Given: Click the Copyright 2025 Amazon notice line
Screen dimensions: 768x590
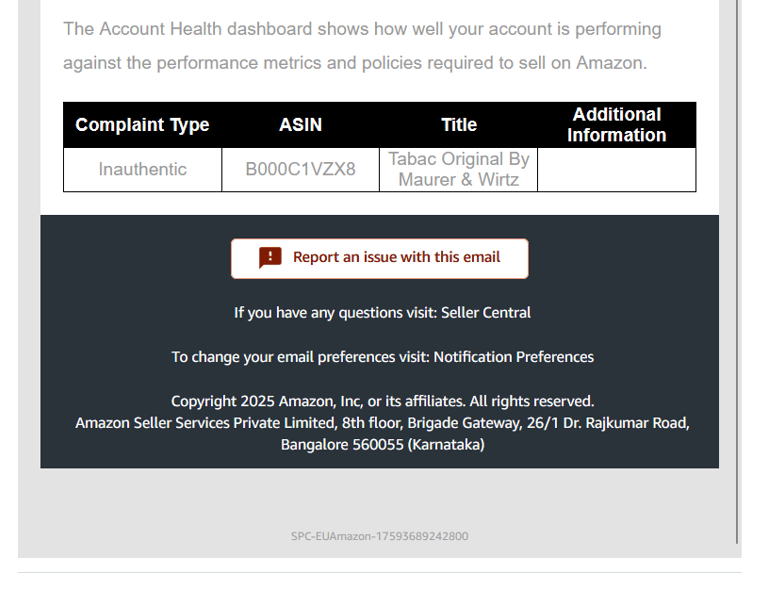Looking at the screenshot, I should point(383,401).
